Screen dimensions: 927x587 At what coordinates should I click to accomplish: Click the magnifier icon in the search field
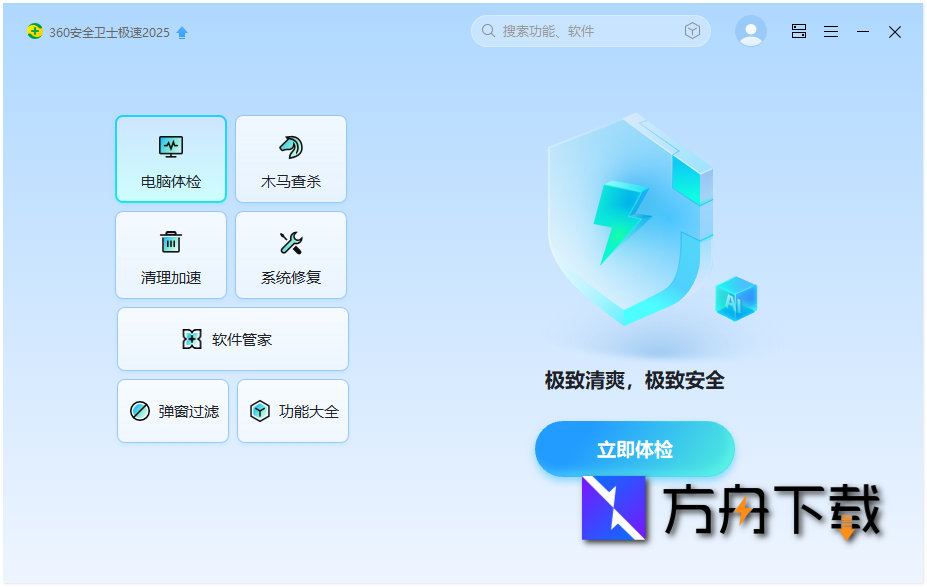tap(487, 30)
